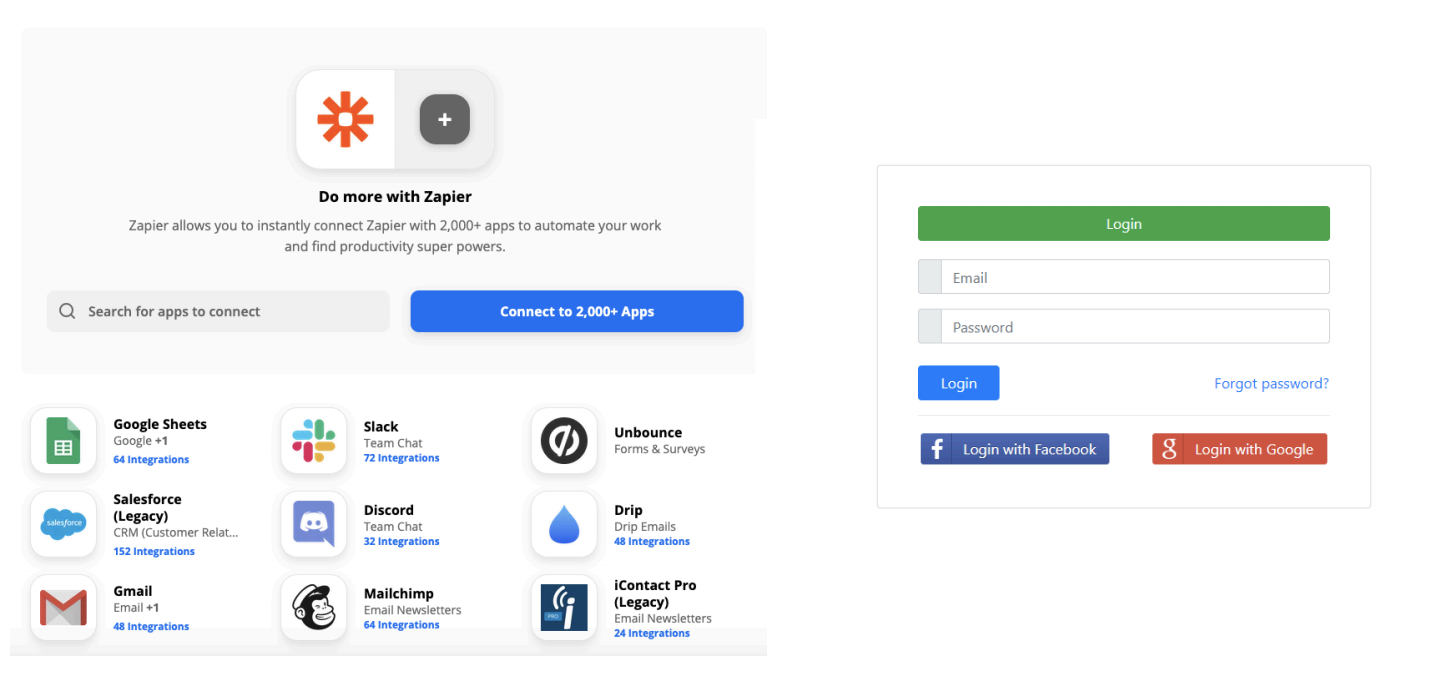Open the Salesforce (Legacy) cloud icon

tap(63, 524)
